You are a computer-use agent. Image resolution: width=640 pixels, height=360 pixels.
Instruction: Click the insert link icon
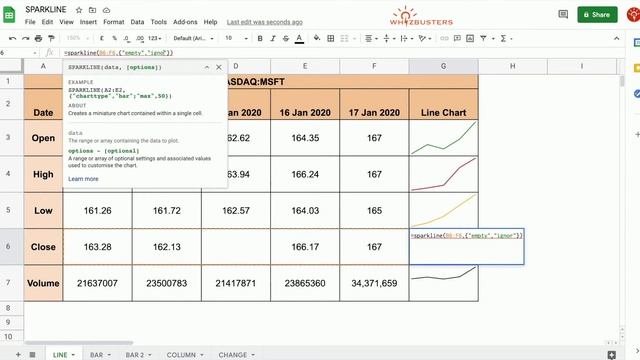[x=444, y=38]
